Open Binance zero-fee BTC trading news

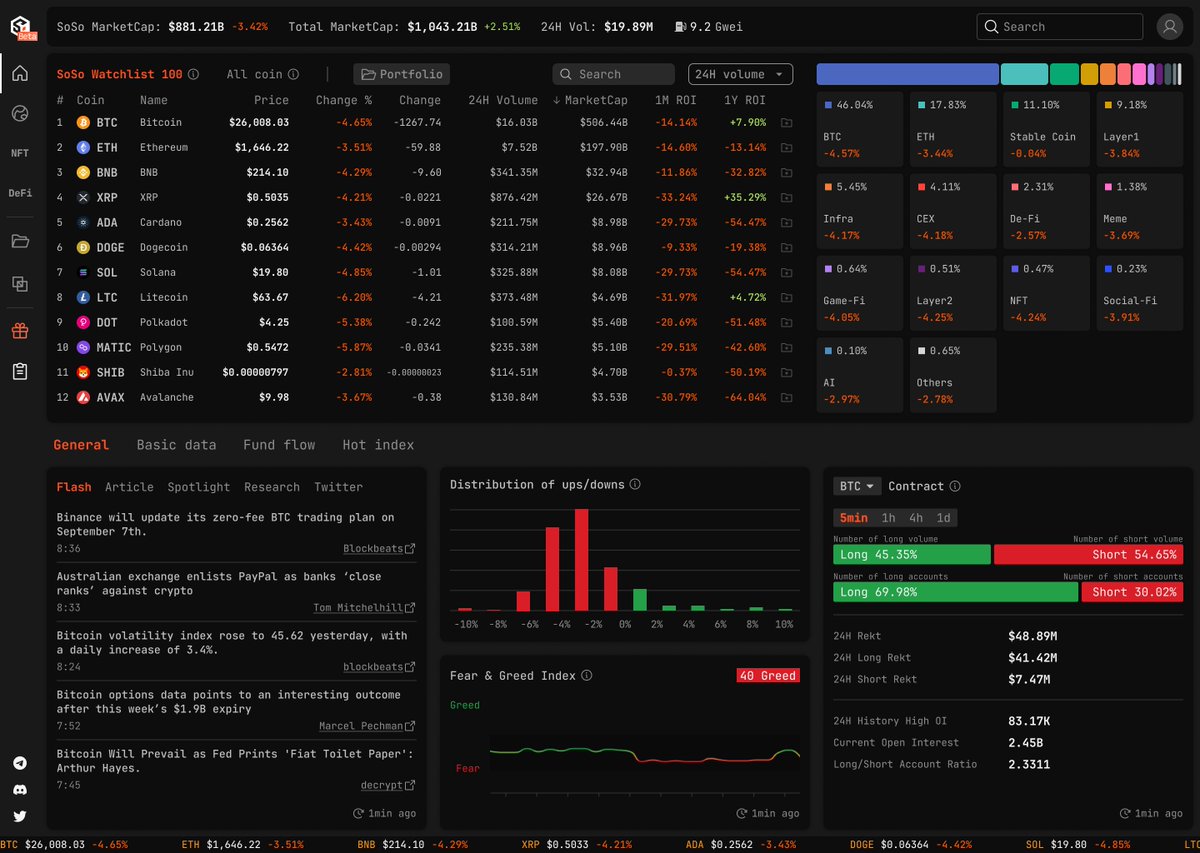tap(226, 524)
